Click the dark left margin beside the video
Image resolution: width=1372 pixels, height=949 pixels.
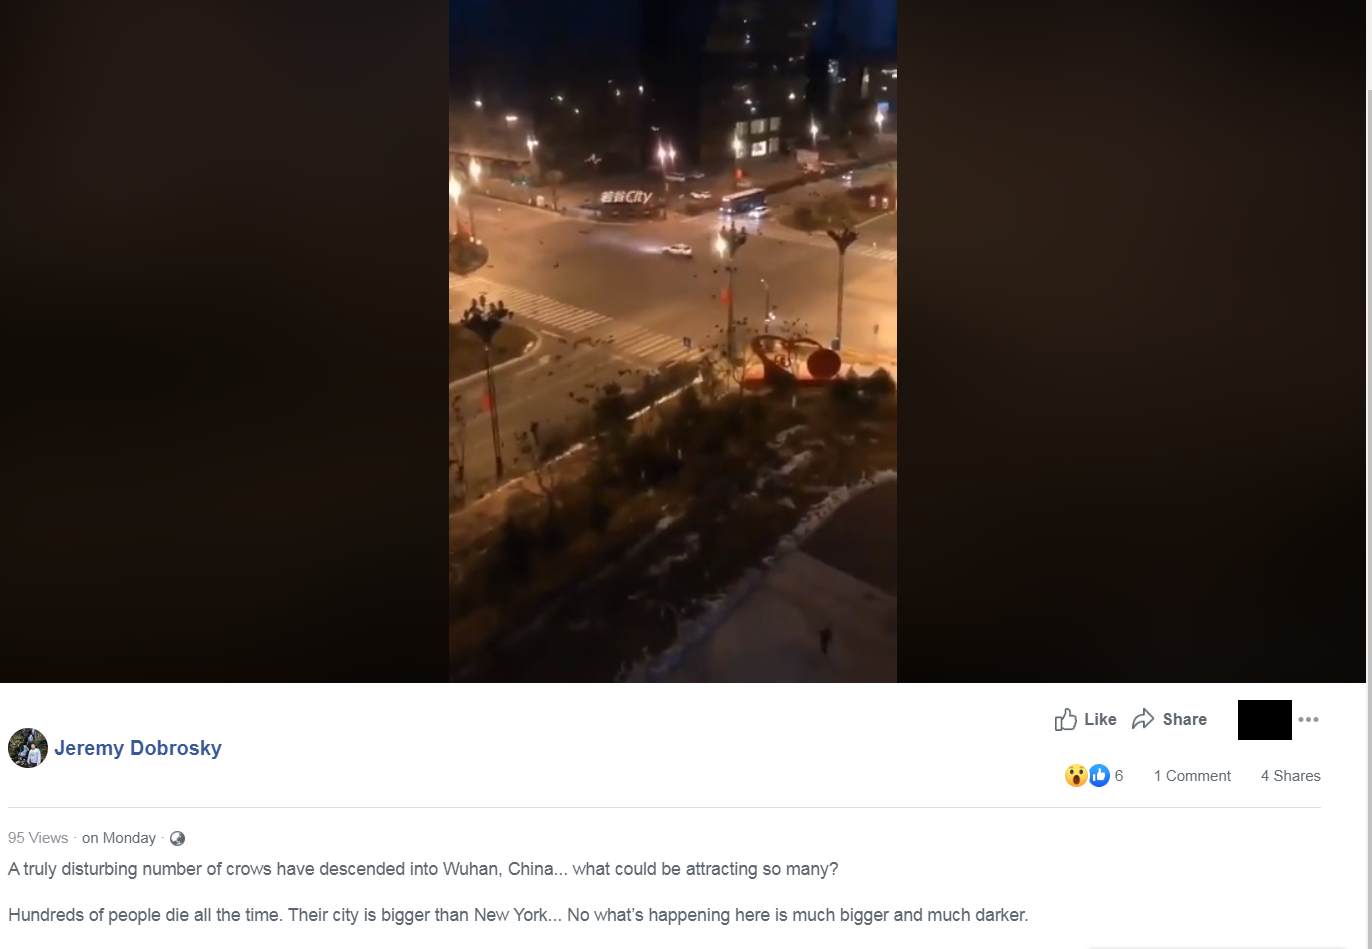tap(224, 341)
